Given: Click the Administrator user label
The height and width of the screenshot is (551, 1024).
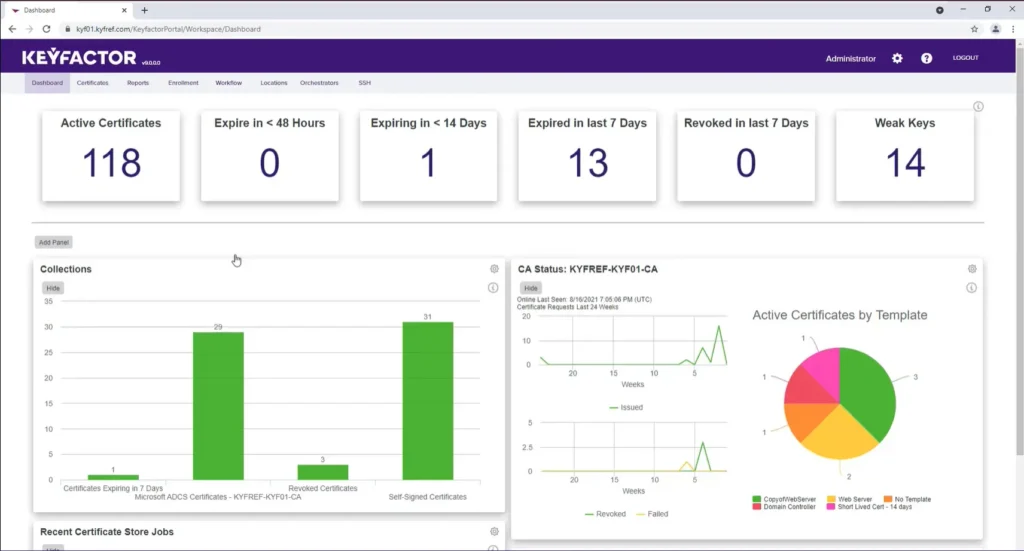Looking at the screenshot, I should (x=850, y=59).
